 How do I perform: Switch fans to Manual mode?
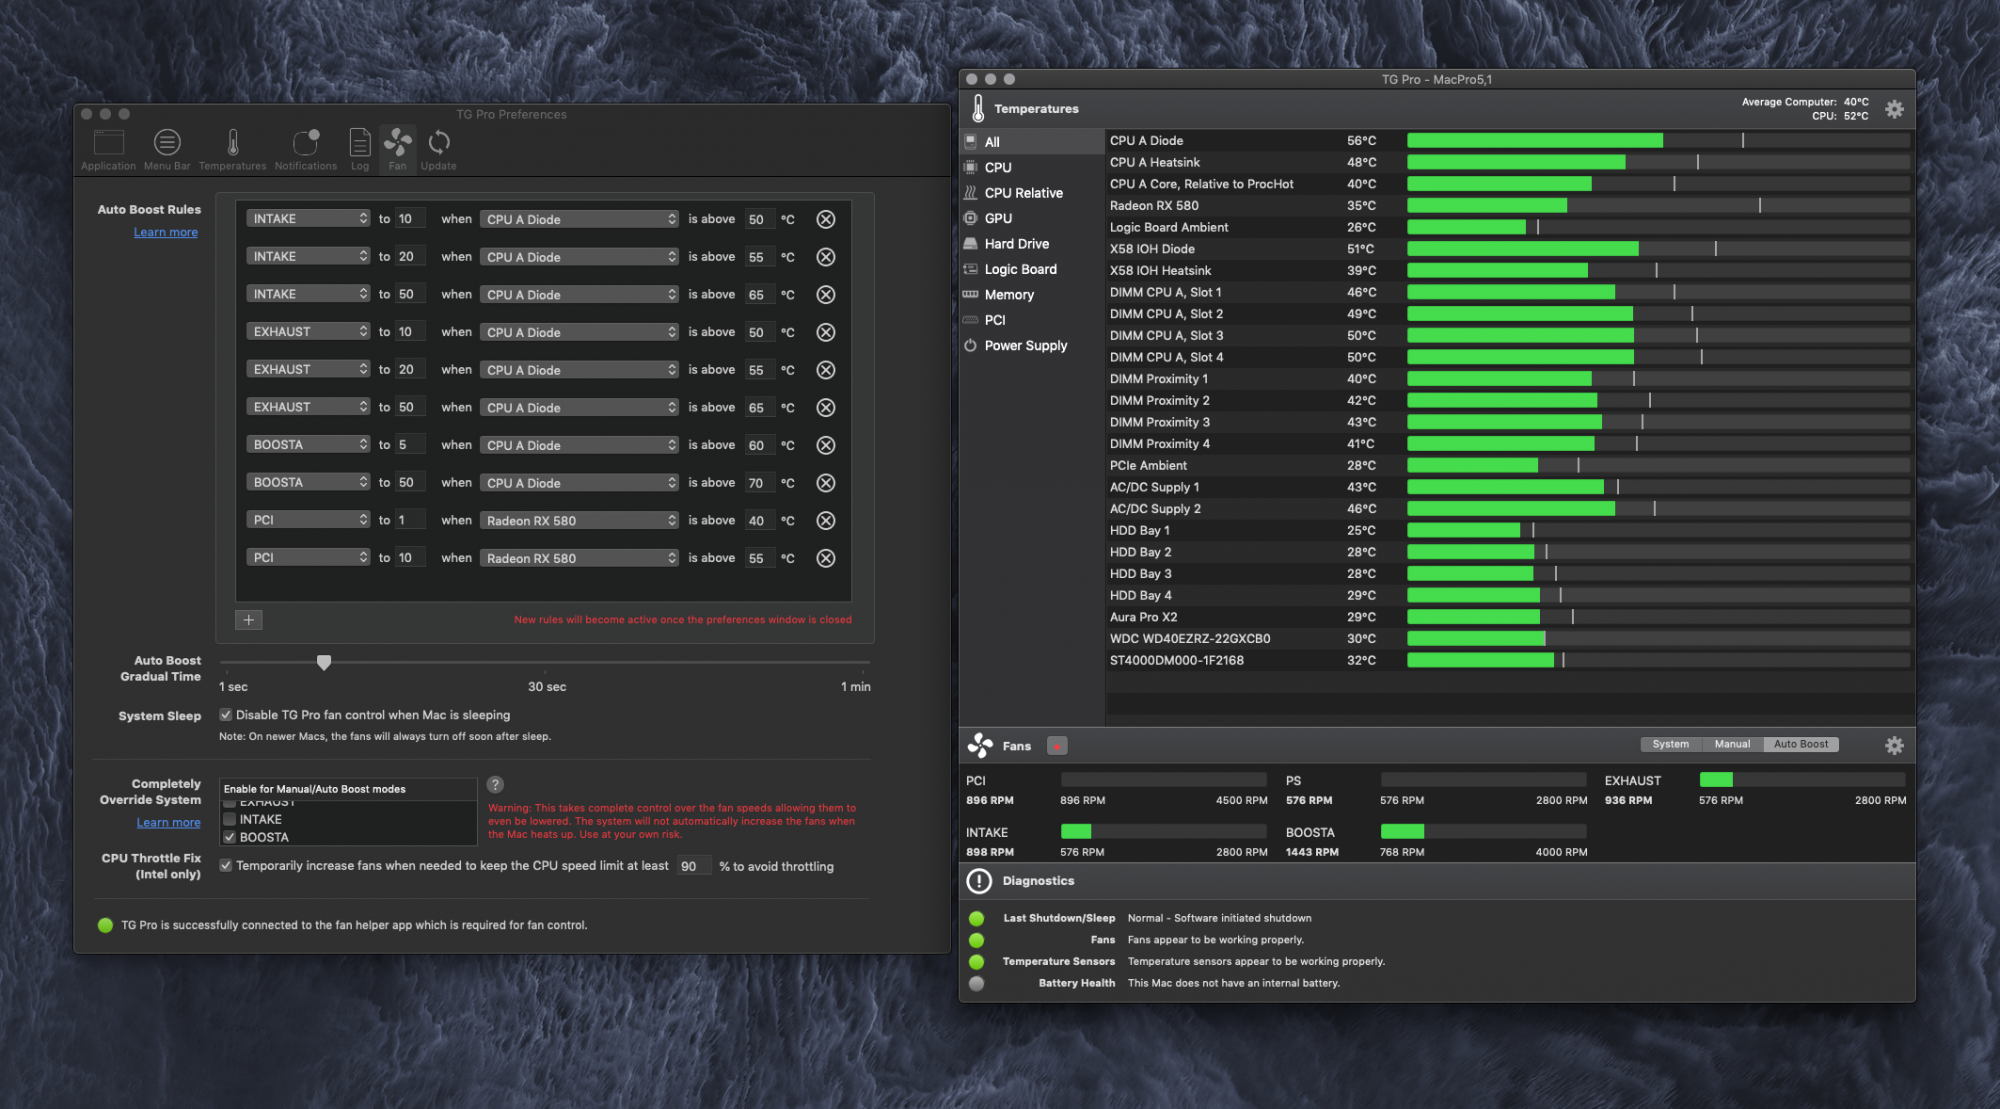(1732, 744)
